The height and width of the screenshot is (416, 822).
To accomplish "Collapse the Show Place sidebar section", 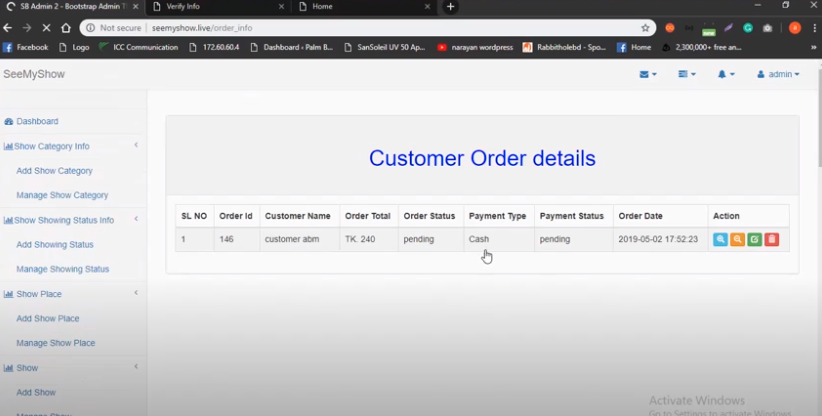I will [136, 293].
